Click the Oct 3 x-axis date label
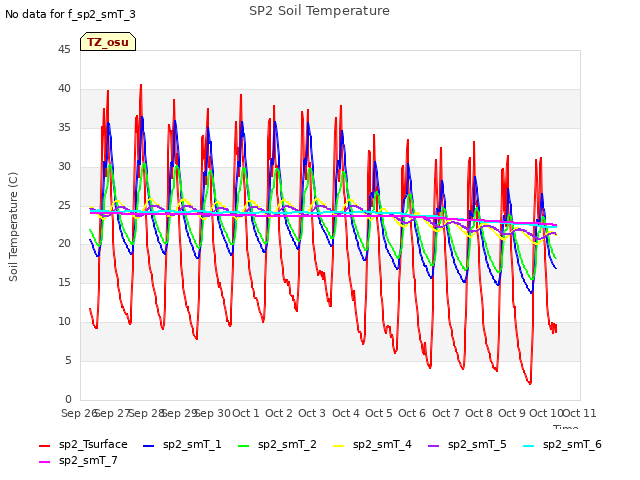The height and width of the screenshot is (480, 640). 312,413
